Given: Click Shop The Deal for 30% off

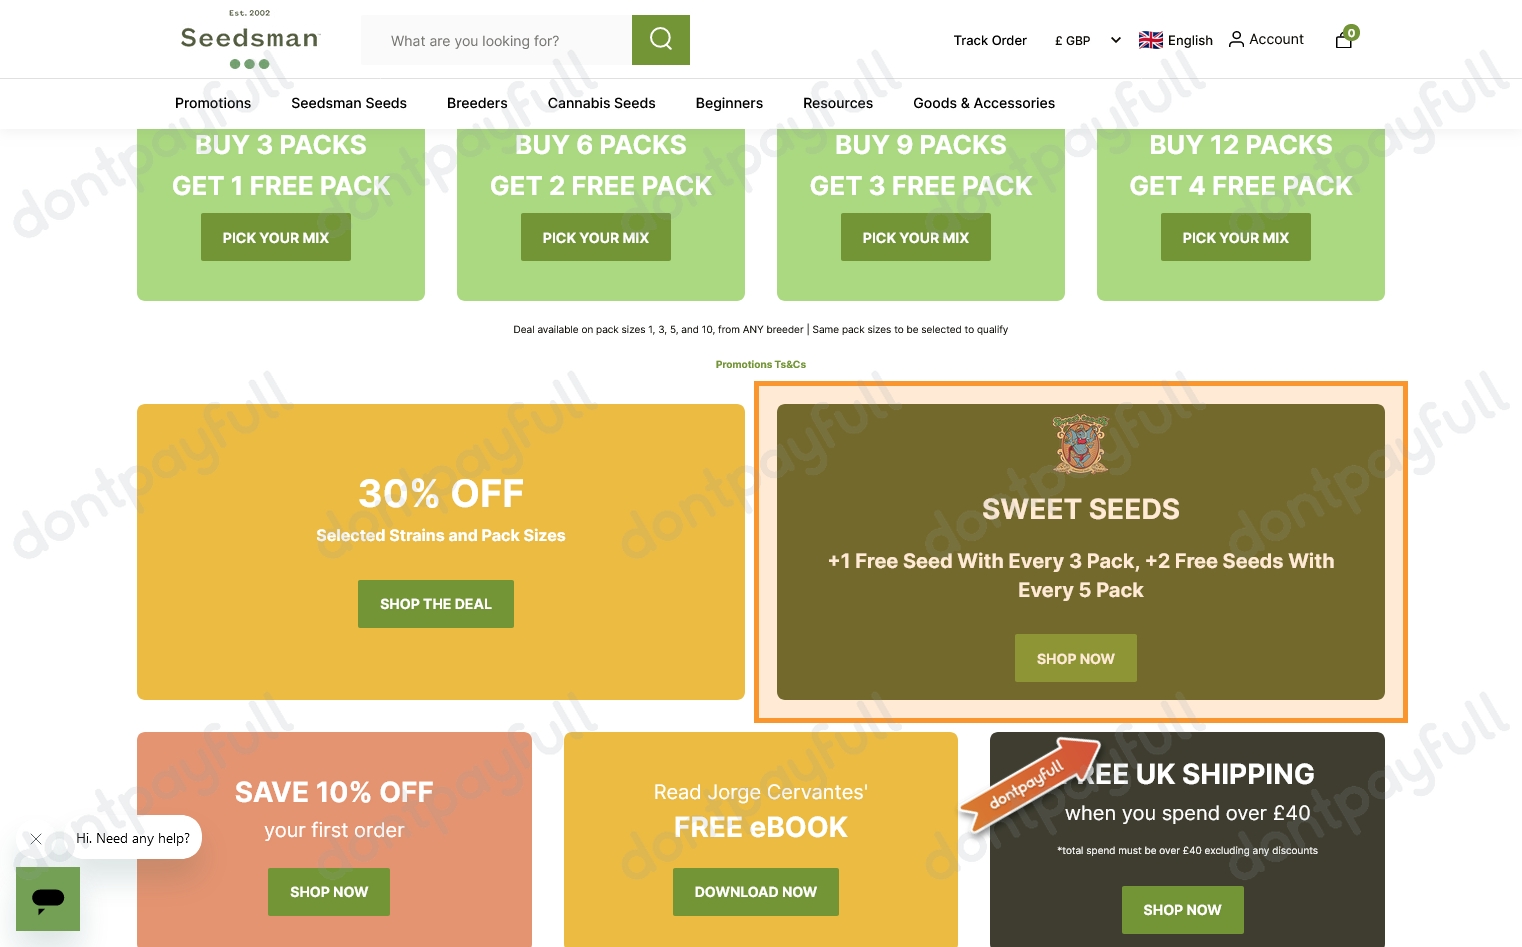Looking at the screenshot, I should [435, 604].
